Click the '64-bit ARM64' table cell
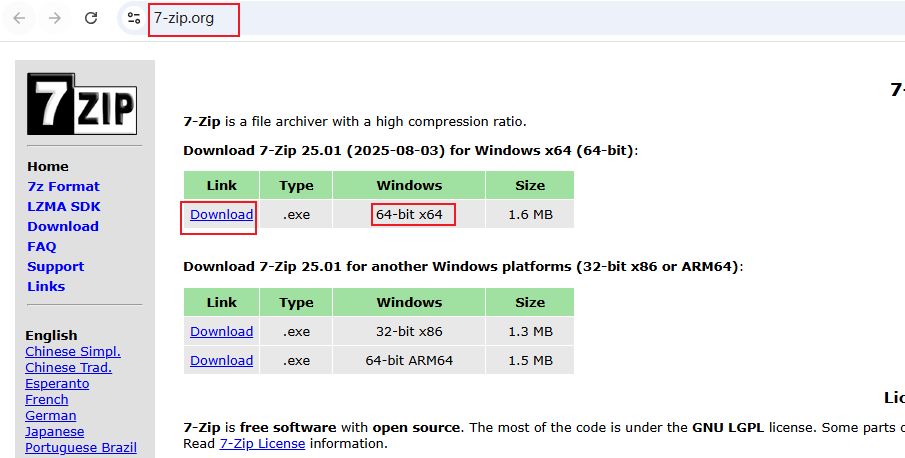Viewport: 905px width, 458px height. pyautogui.click(x=409, y=361)
